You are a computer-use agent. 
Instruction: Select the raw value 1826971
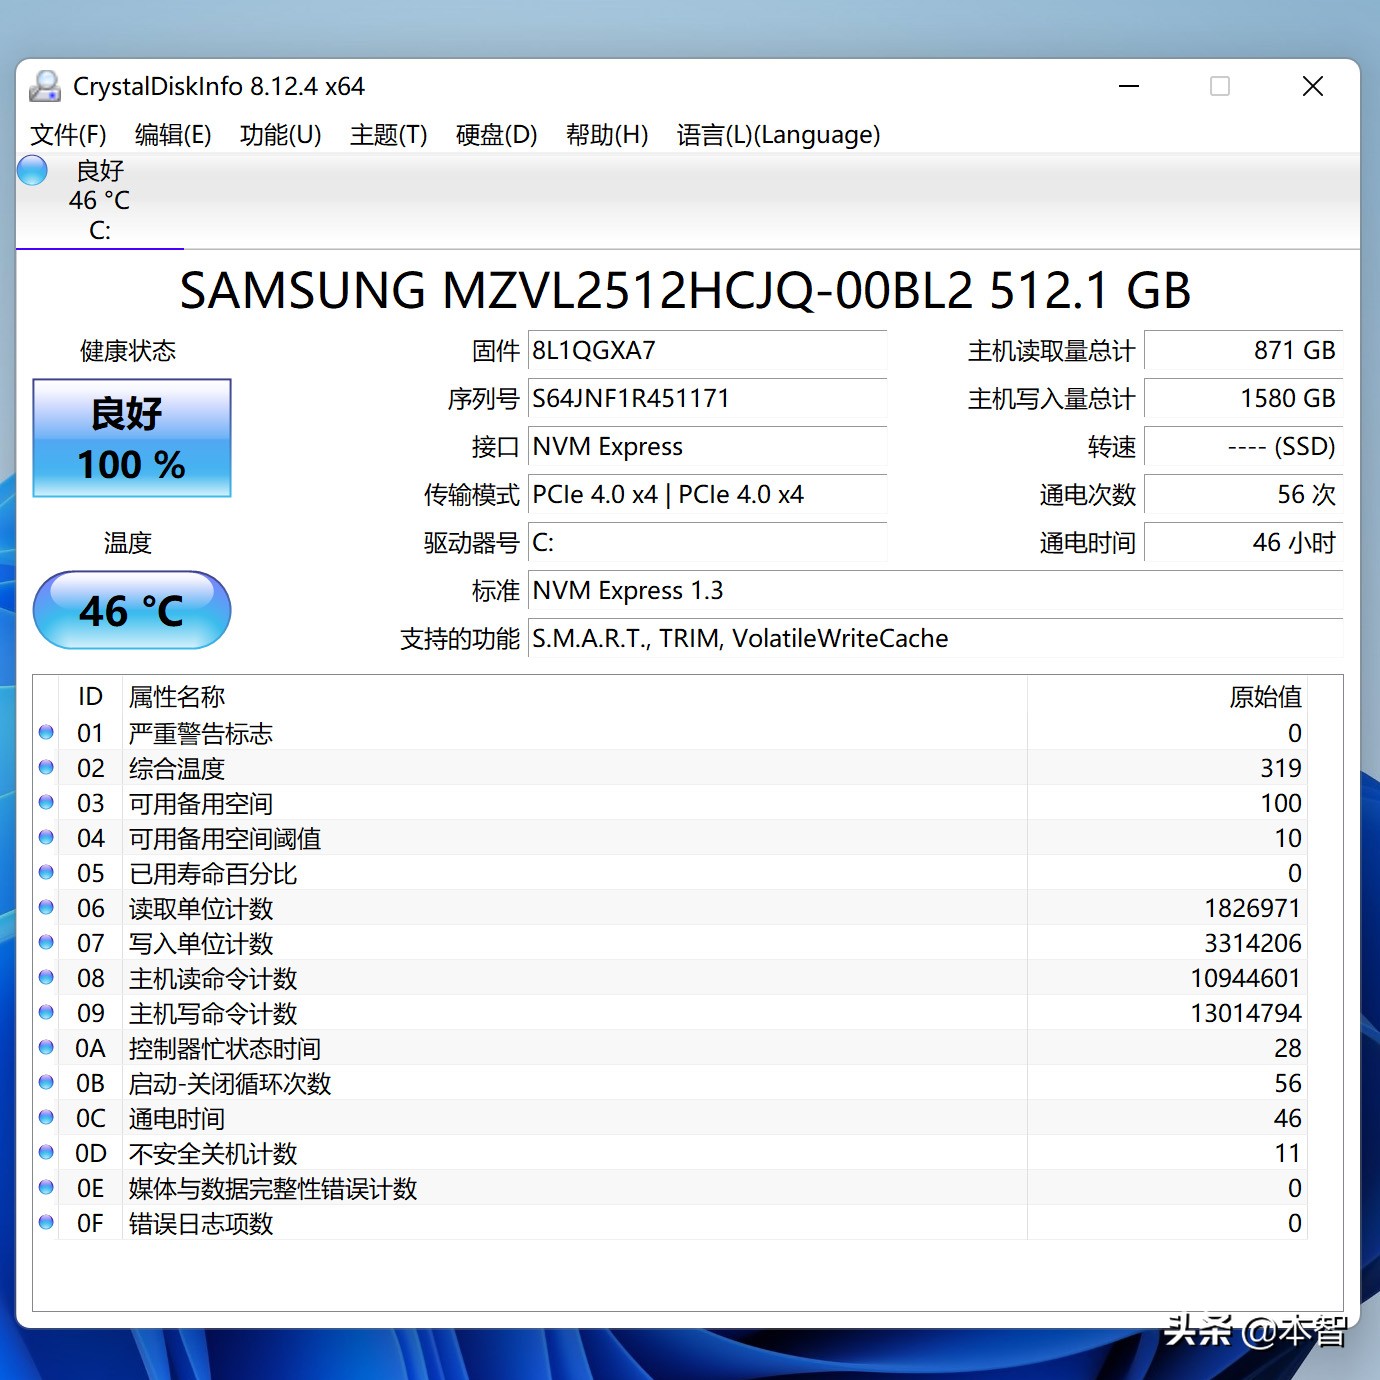pos(1253,908)
